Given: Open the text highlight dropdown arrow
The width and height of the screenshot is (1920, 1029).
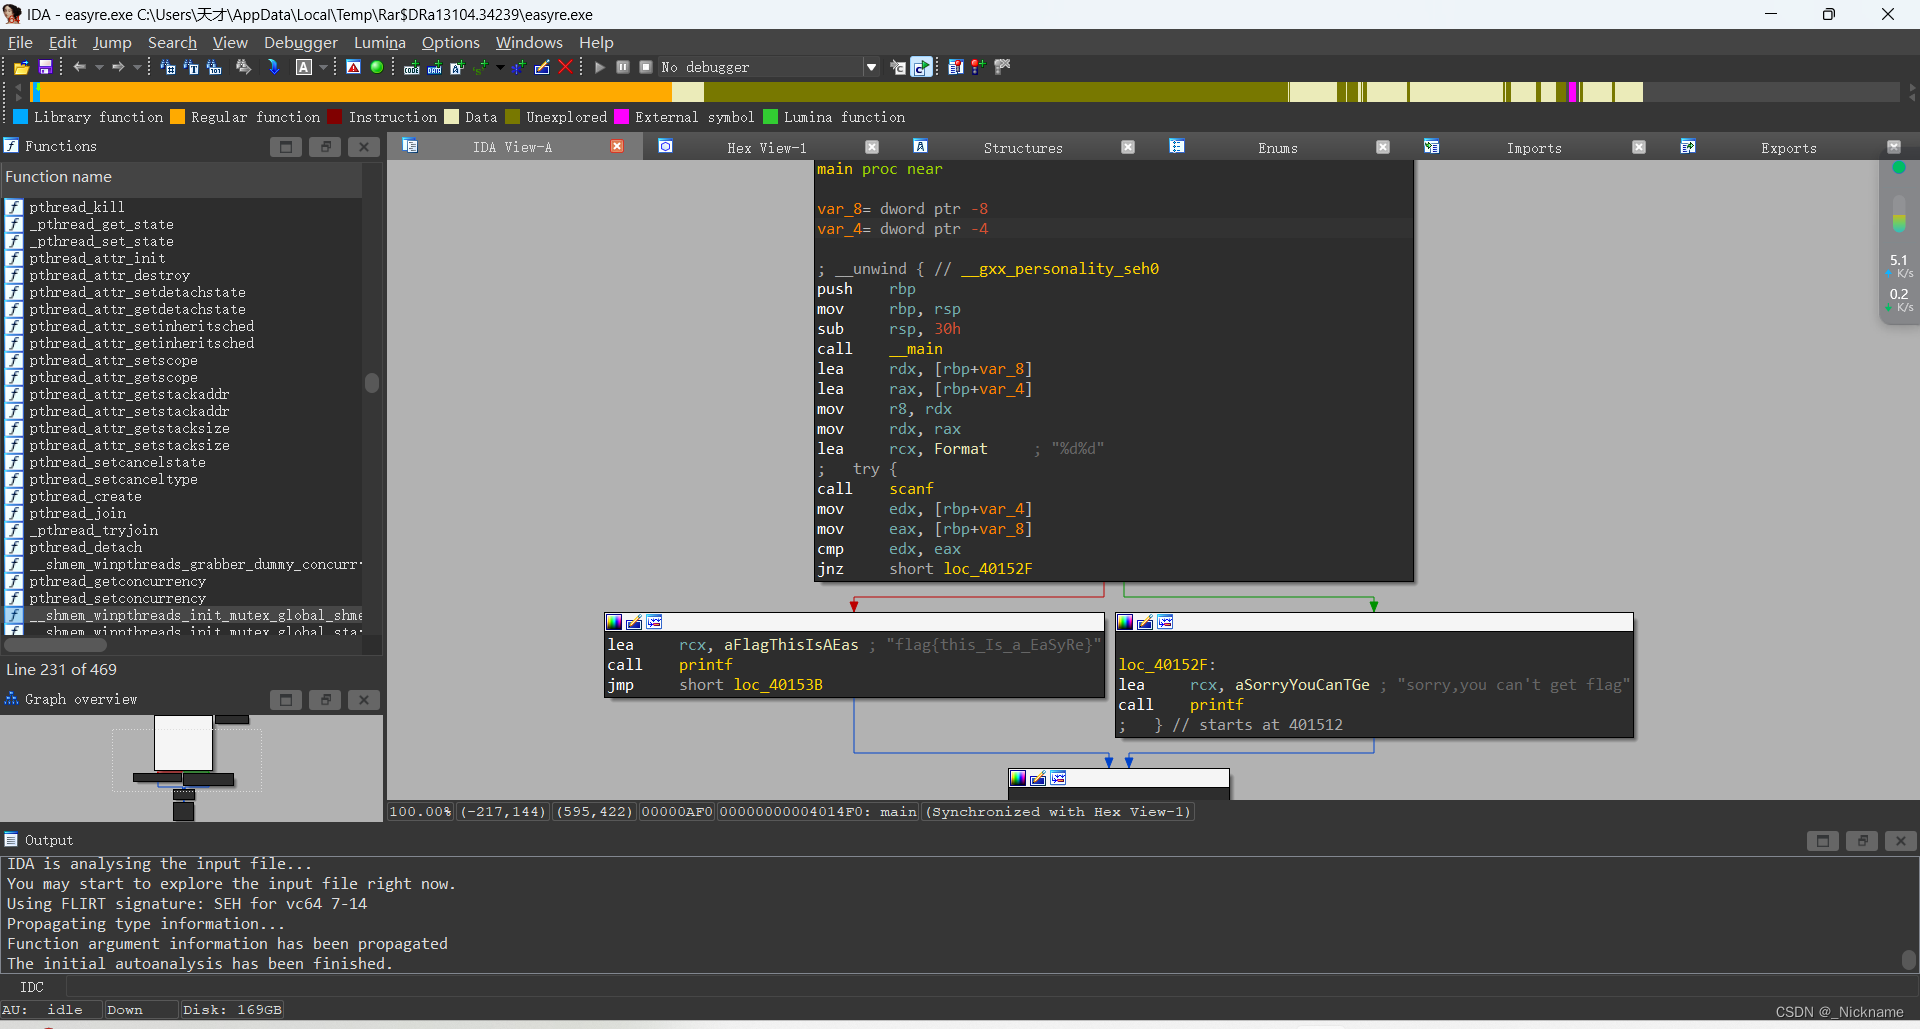Looking at the screenshot, I should pos(322,67).
